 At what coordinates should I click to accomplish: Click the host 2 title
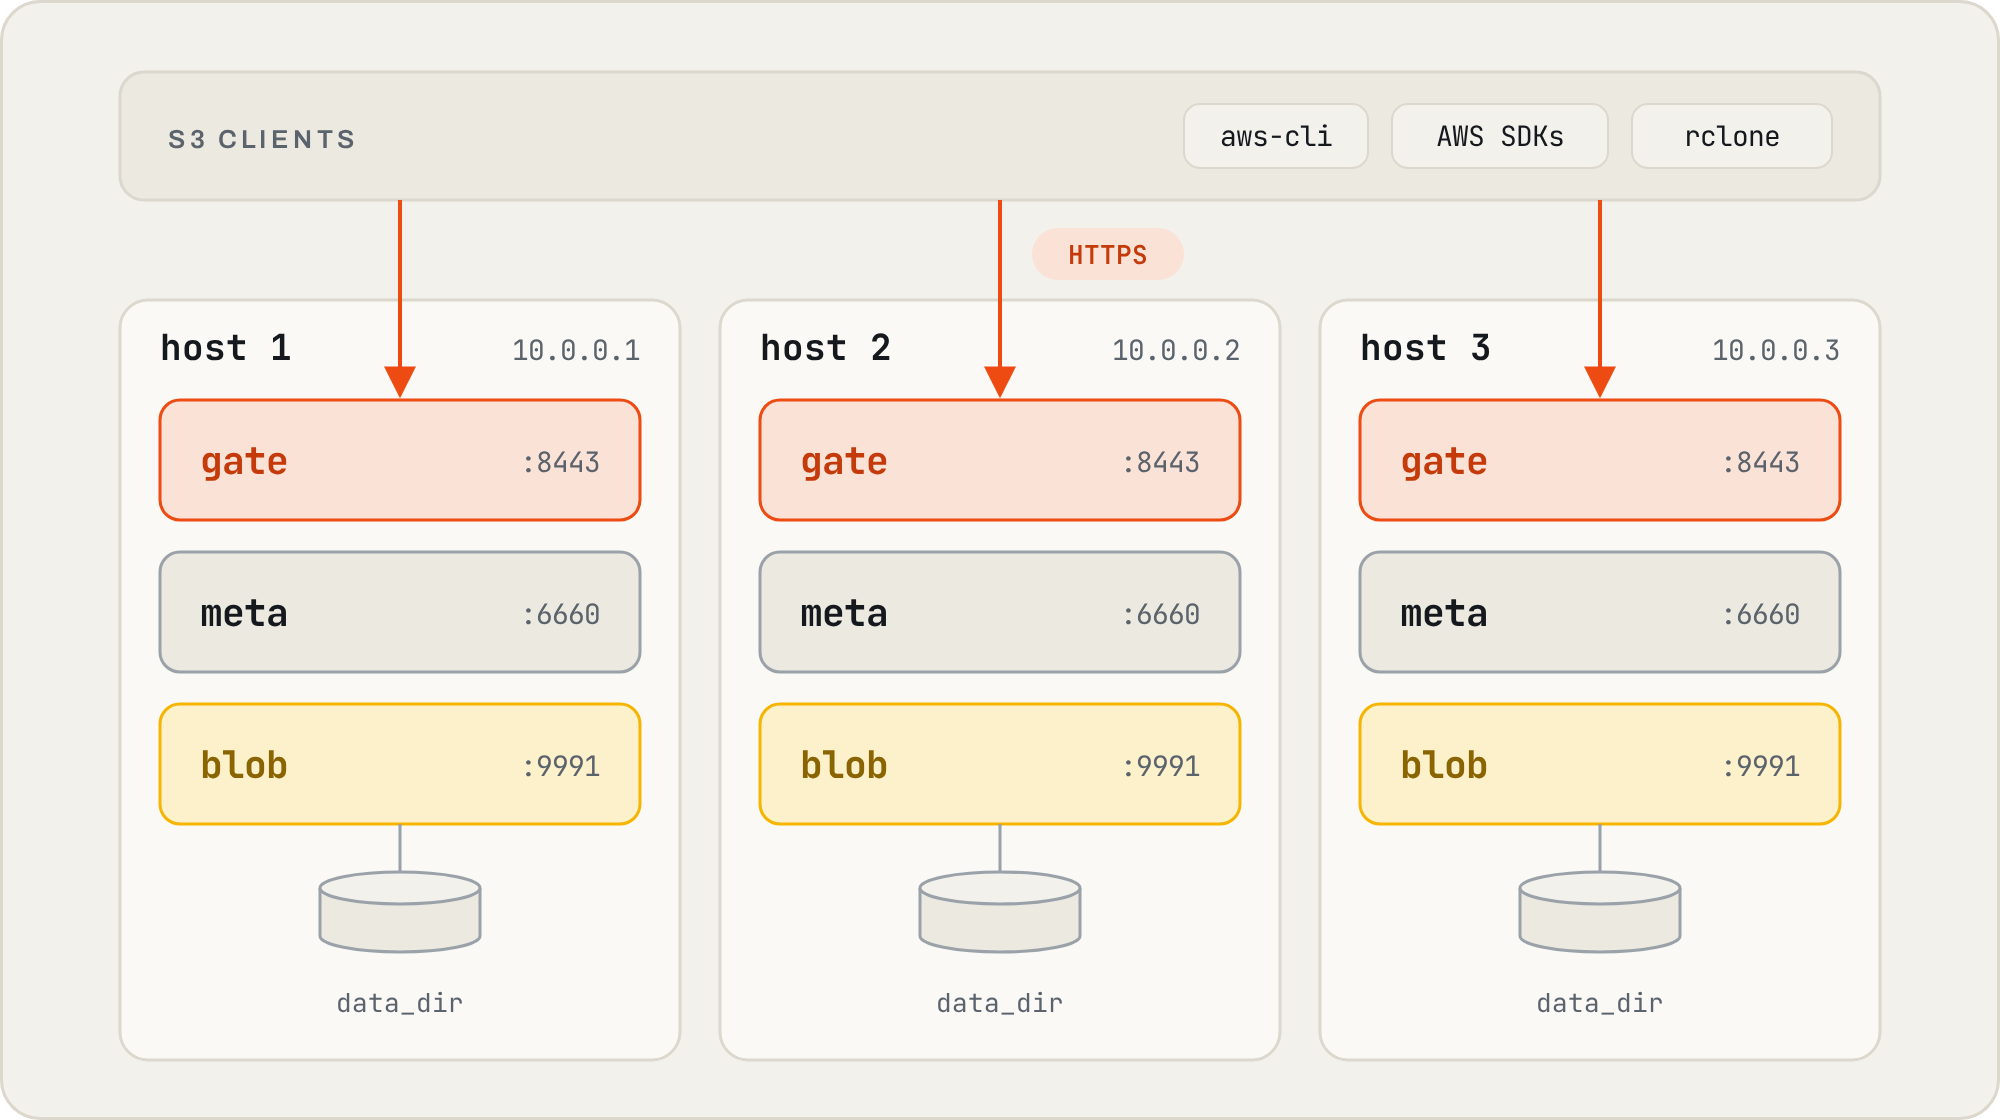coord(826,348)
